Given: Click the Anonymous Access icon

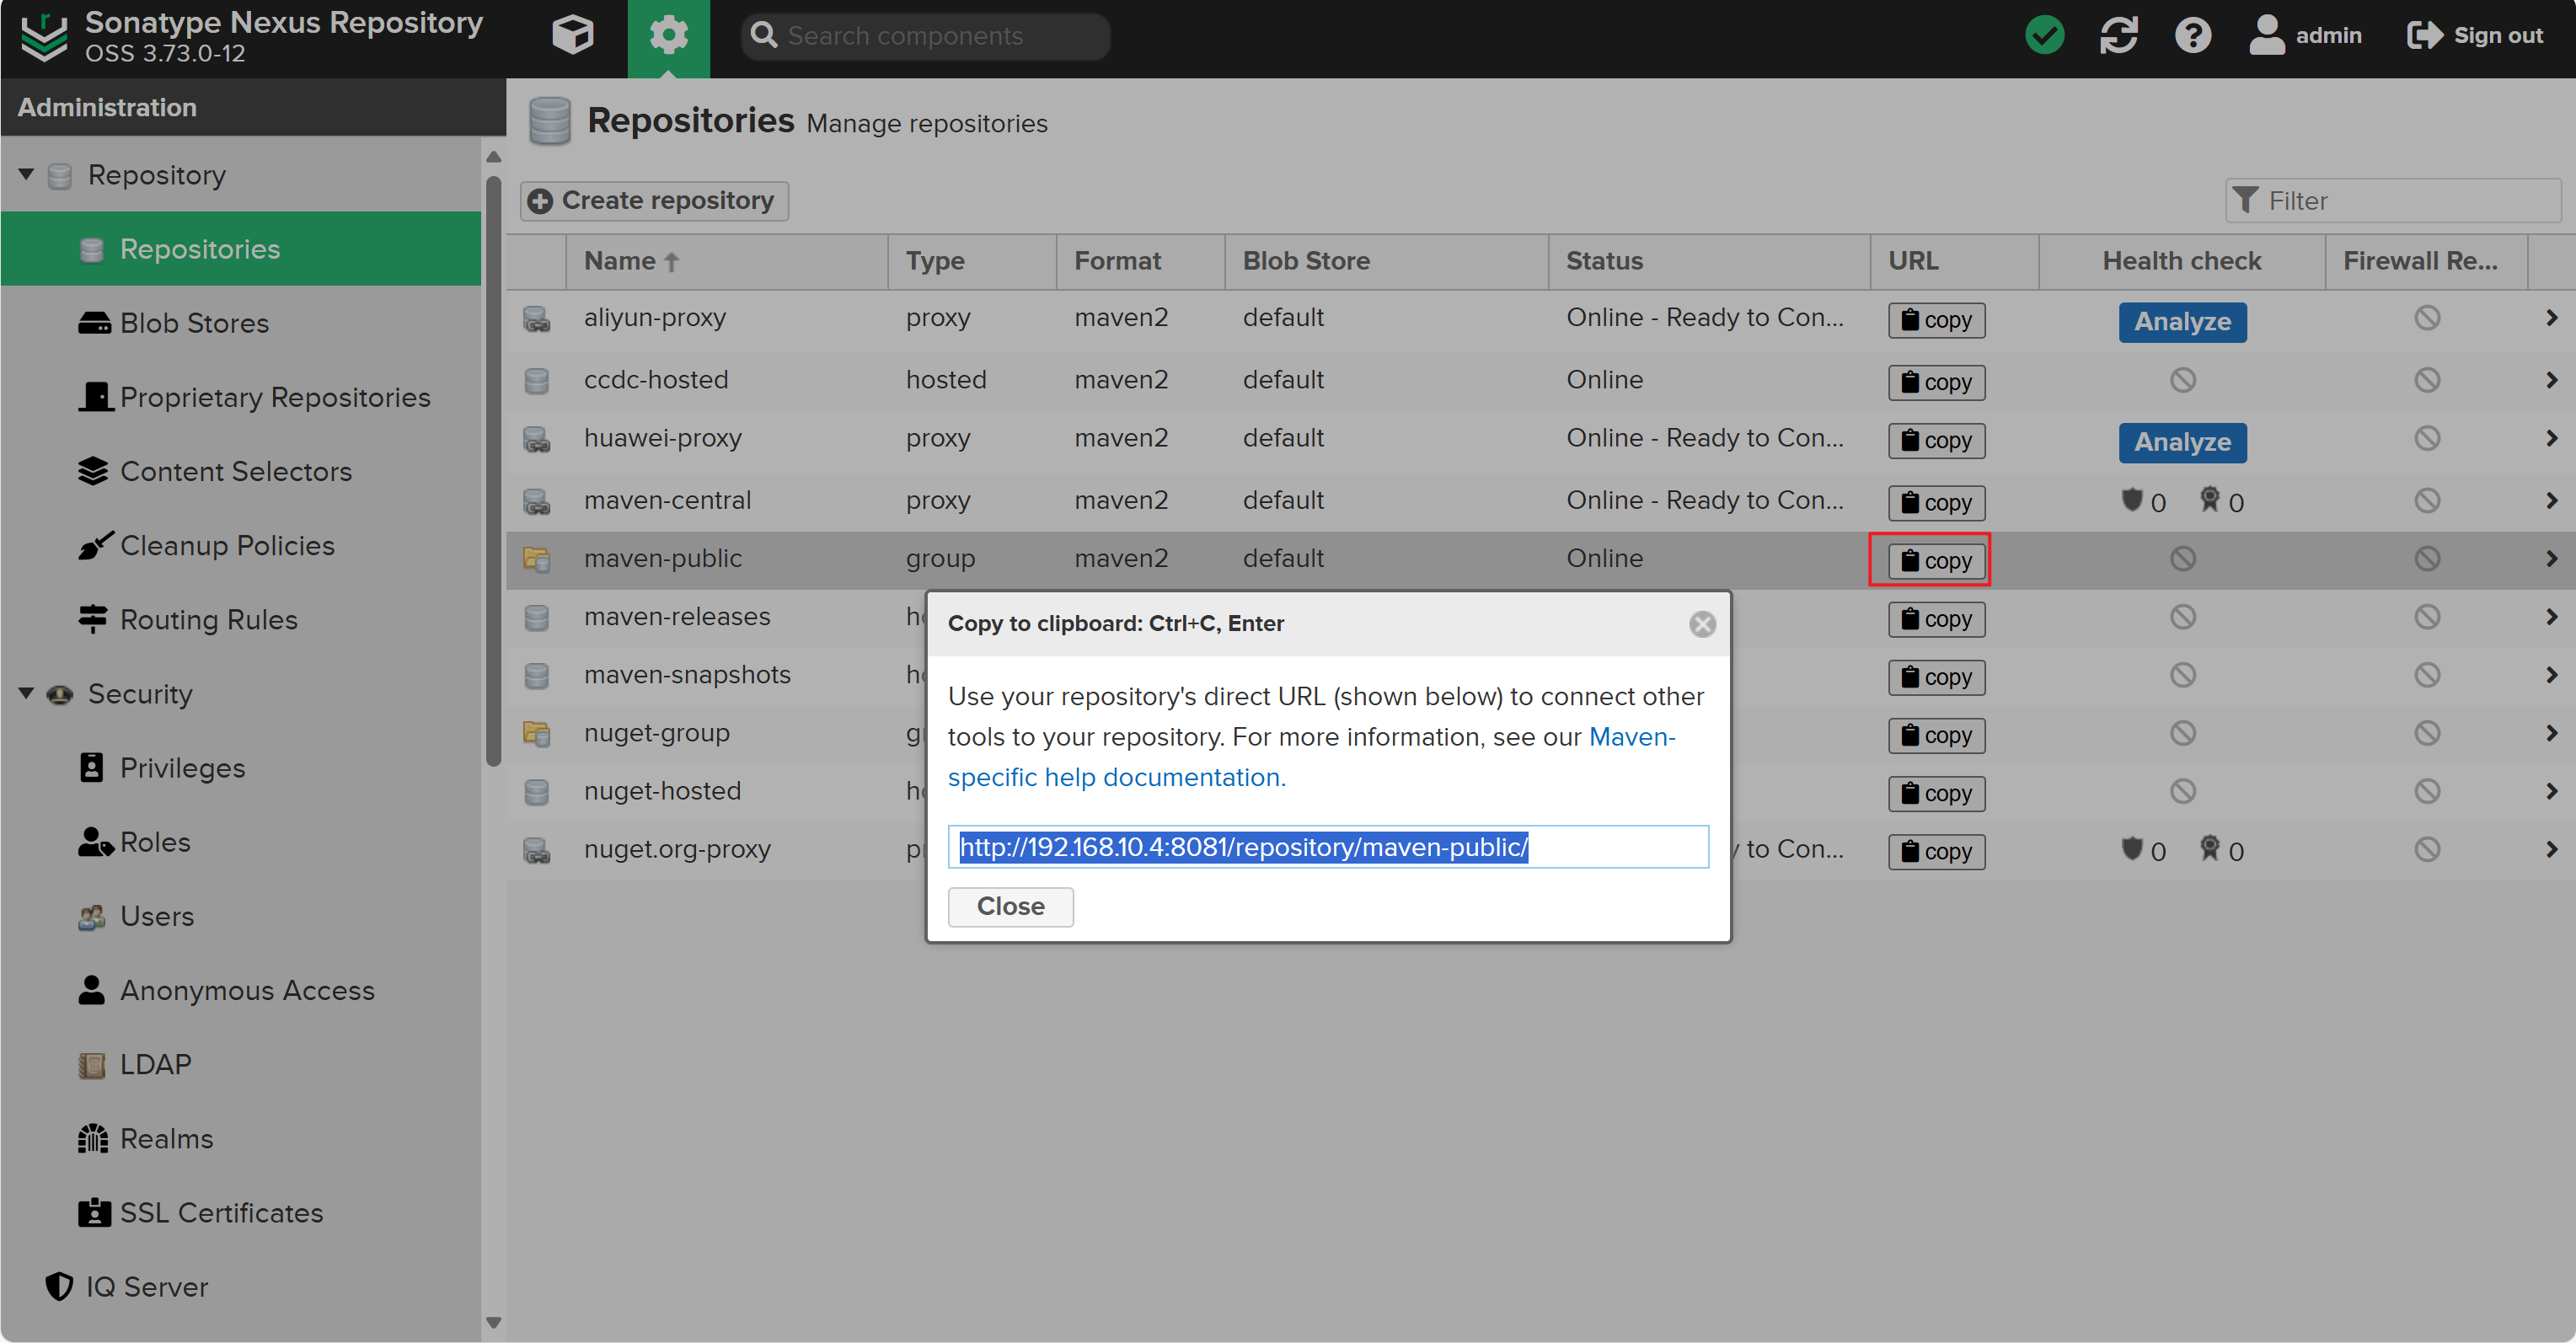Looking at the screenshot, I should (x=91, y=990).
